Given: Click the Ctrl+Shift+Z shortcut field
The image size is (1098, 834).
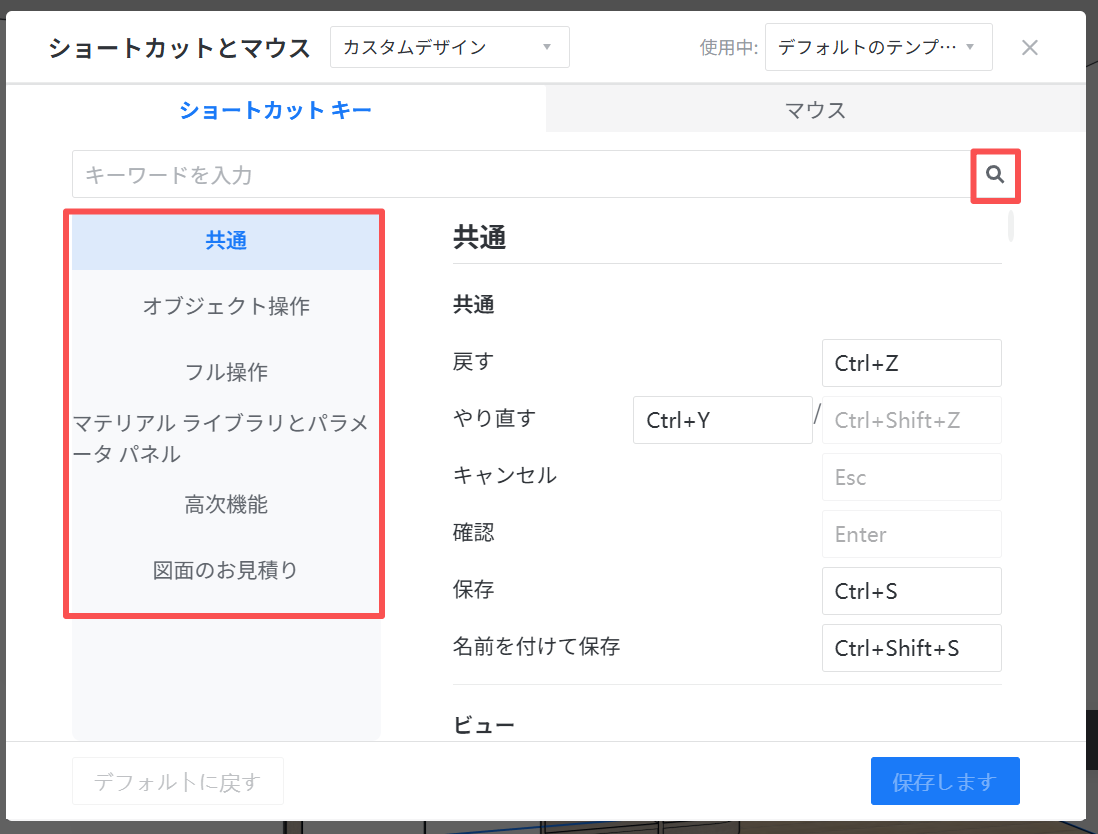Looking at the screenshot, I should [911, 420].
